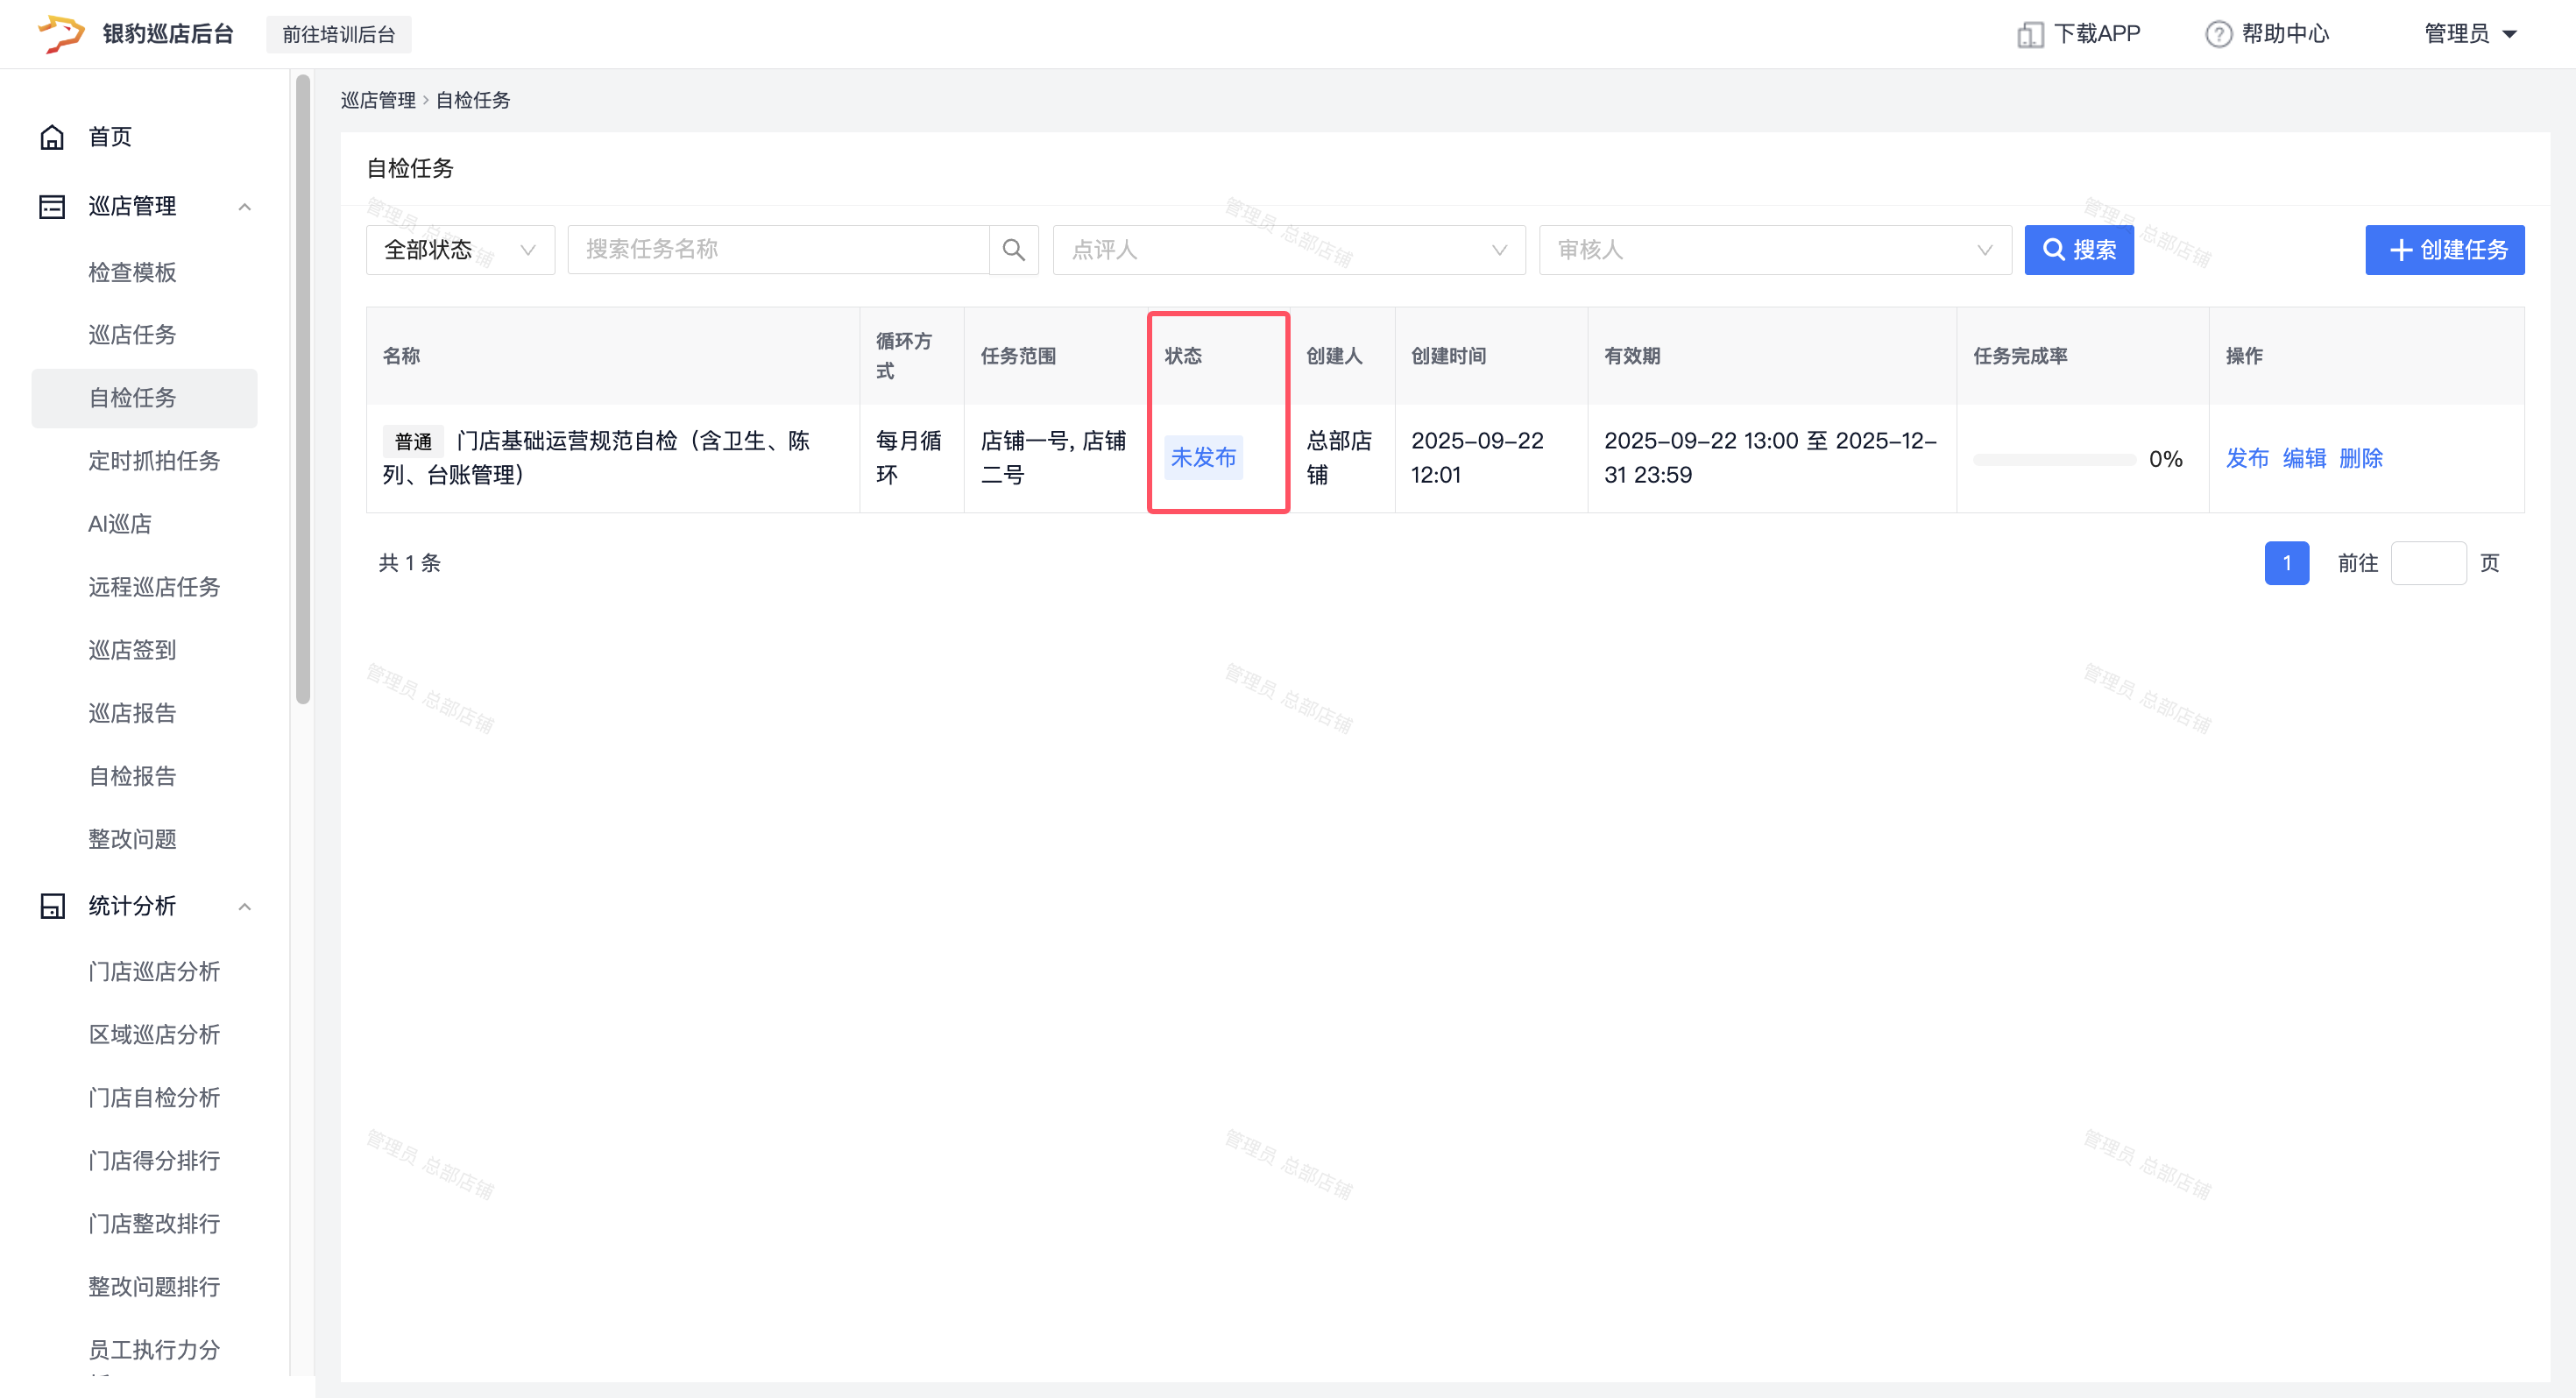The width and height of the screenshot is (2576, 1398).
Task: Click the 帮助中心 question mark icon
Action: tap(2218, 34)
